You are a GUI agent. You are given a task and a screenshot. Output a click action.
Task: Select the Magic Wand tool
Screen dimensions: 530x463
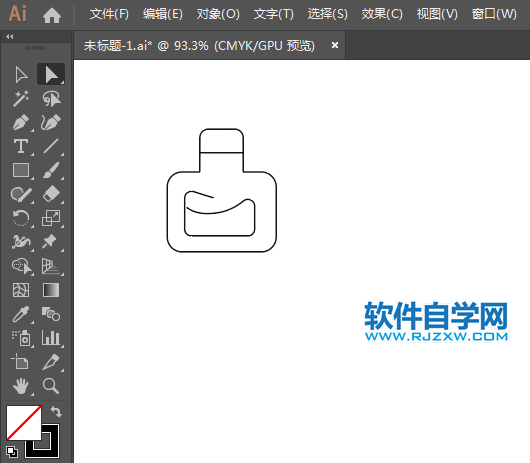21,98
